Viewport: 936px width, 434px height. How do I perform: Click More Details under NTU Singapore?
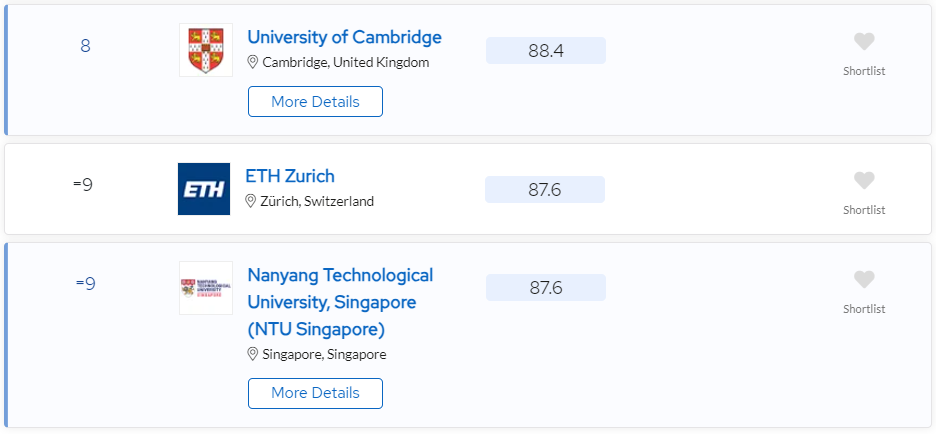[x=315, y=393]
